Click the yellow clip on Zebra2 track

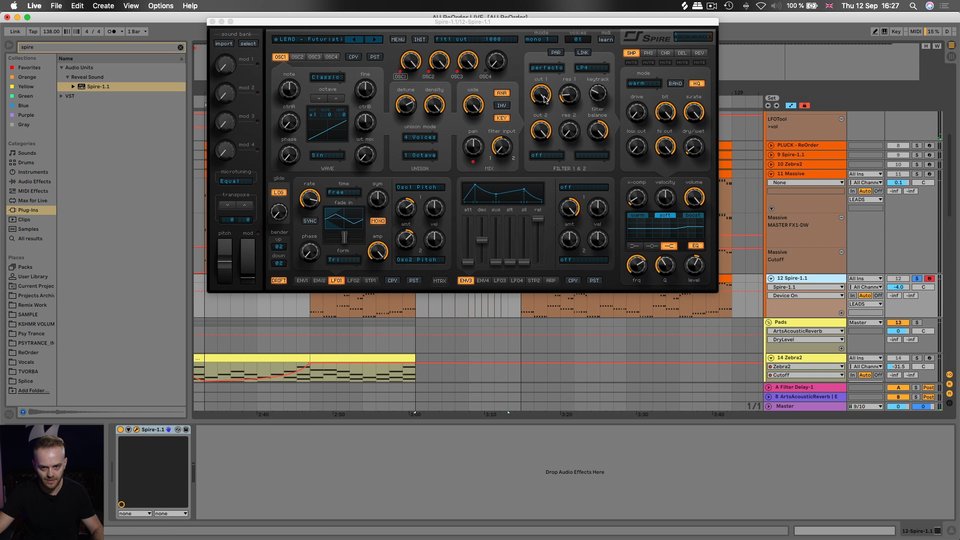[304, 358]
